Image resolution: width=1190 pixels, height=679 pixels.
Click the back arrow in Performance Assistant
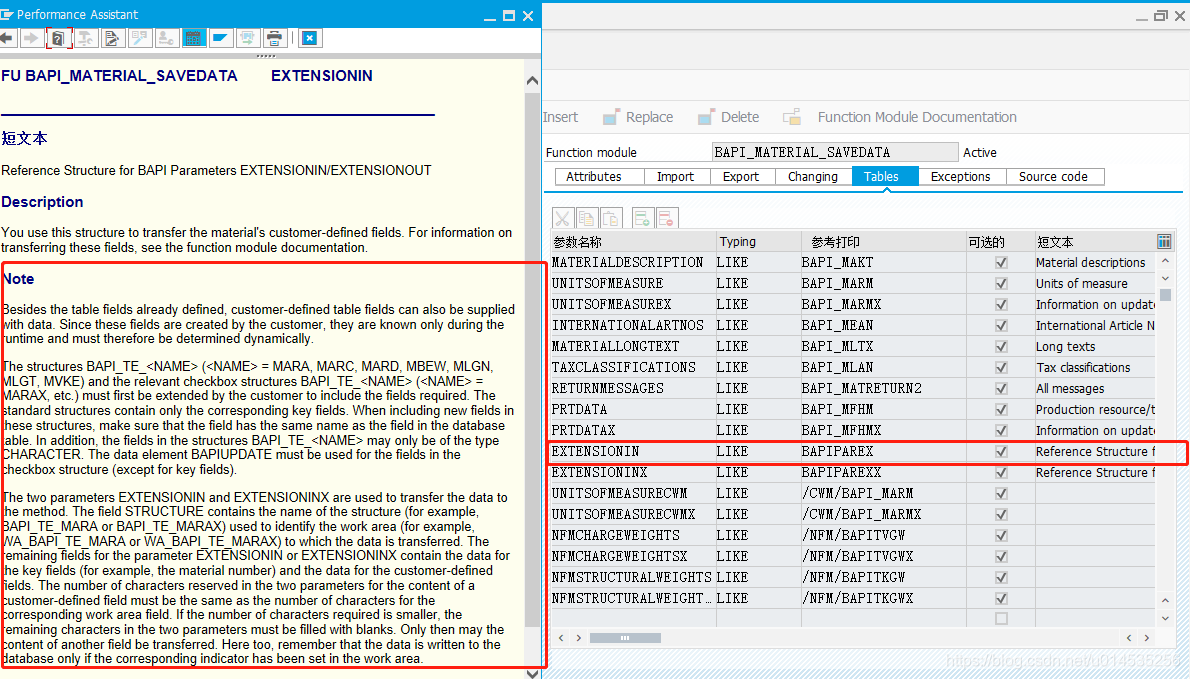click(x=10, y=38)
